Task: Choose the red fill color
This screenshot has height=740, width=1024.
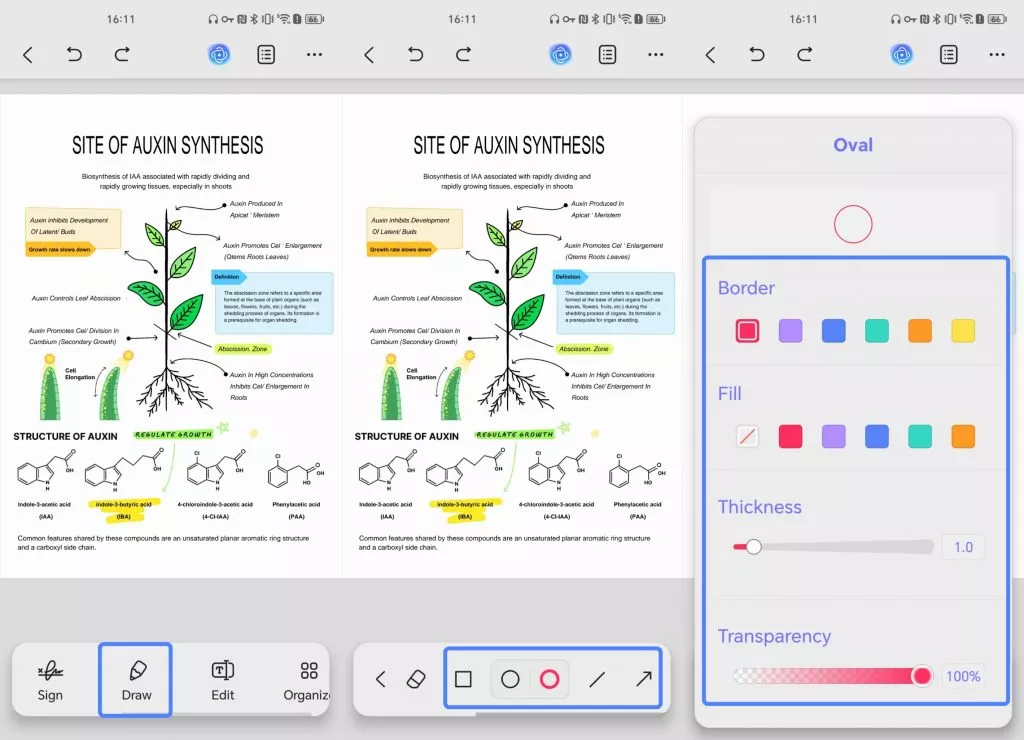Action: (x=790, y=436)
